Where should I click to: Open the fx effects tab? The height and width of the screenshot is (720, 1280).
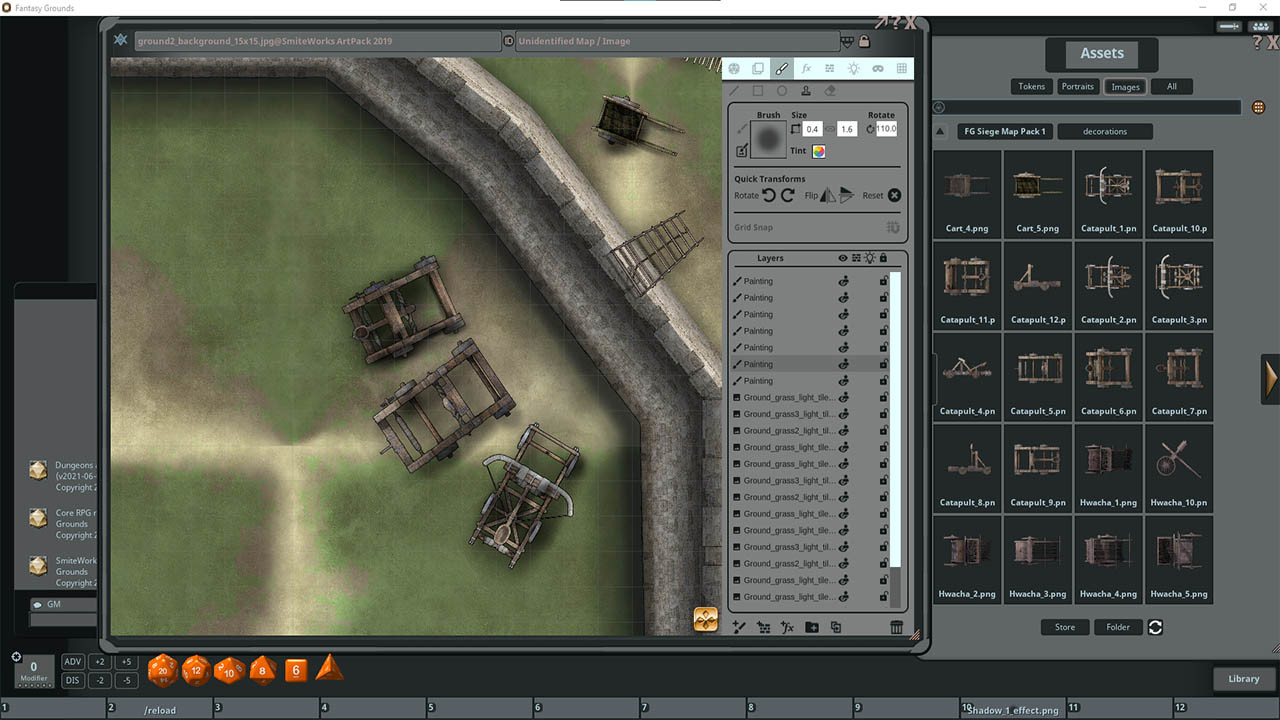point(806,69)
